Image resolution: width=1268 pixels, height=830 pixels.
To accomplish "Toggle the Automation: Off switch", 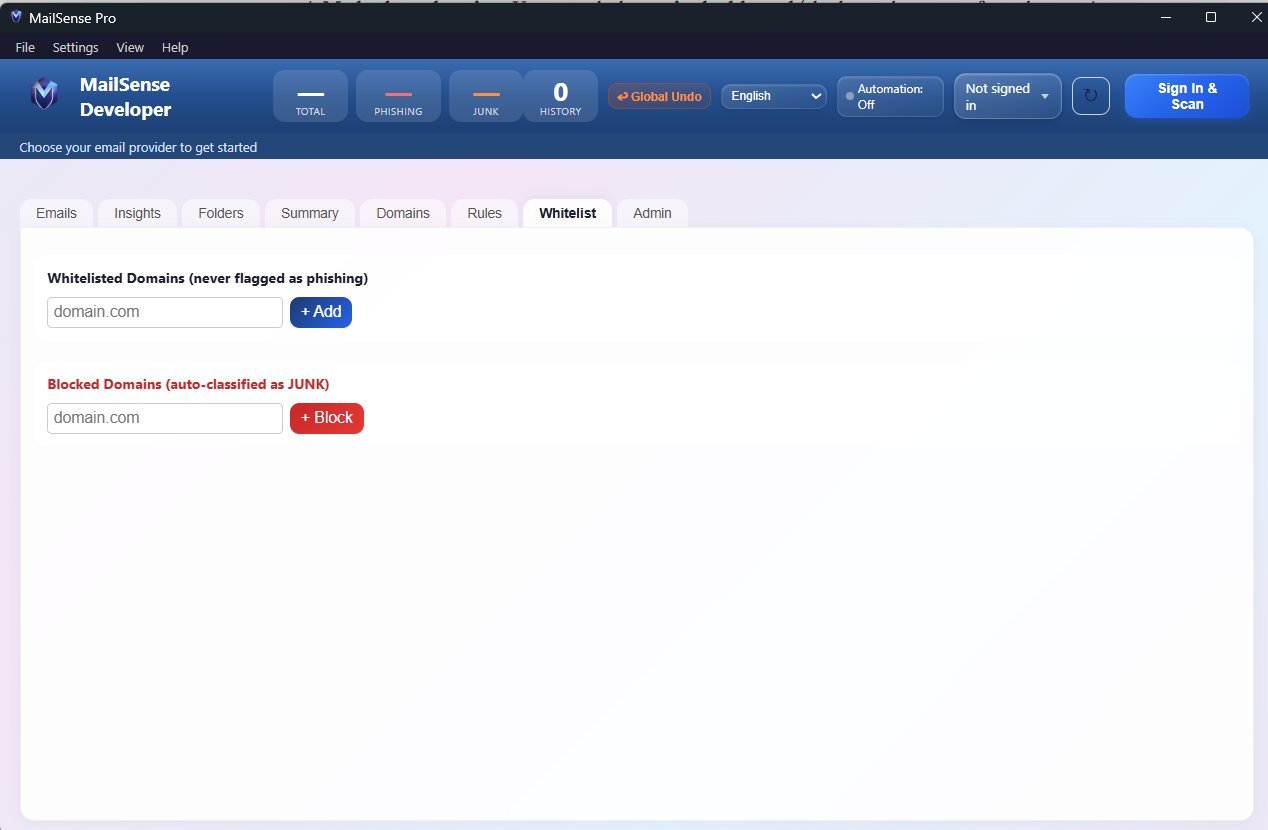I will pyautogui.click(x=890, y=96).
